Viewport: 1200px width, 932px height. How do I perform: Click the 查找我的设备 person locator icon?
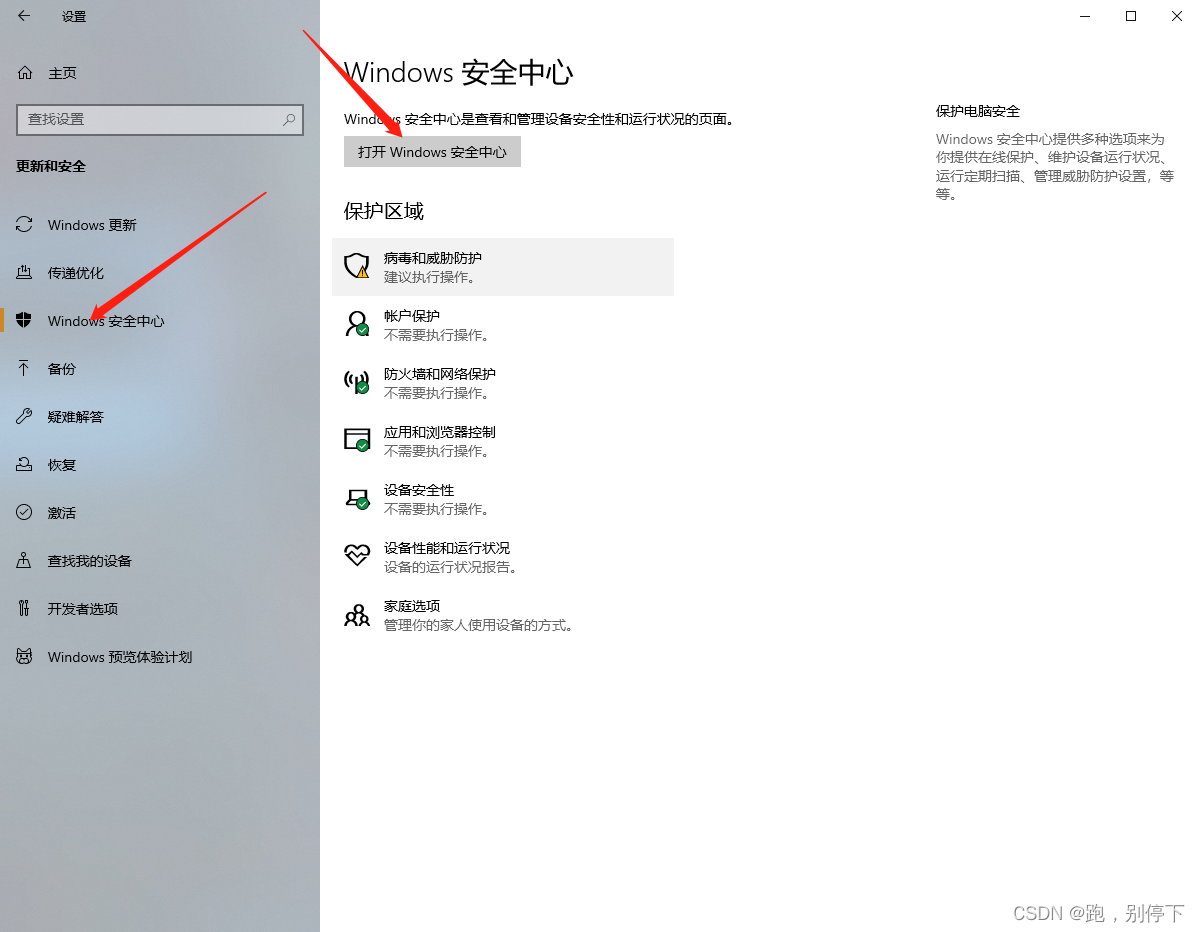(24, 561)
